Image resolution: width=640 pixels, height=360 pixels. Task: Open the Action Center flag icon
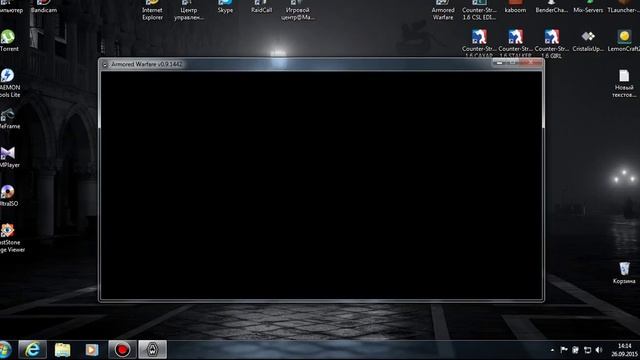click(x=564, y=350)
